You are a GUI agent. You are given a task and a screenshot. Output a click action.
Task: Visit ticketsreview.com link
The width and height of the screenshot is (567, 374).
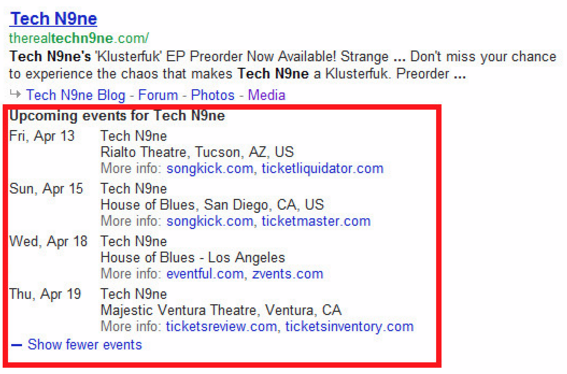pos(221,326)
